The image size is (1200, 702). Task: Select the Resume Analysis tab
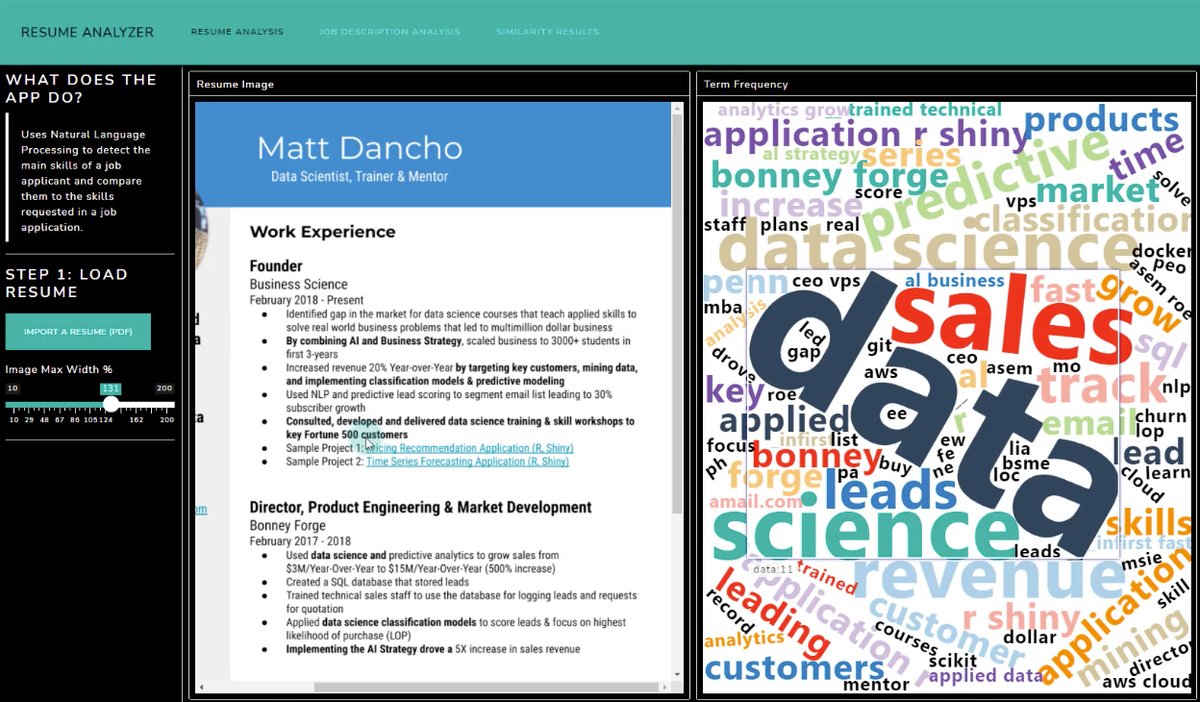coord(237,31)
